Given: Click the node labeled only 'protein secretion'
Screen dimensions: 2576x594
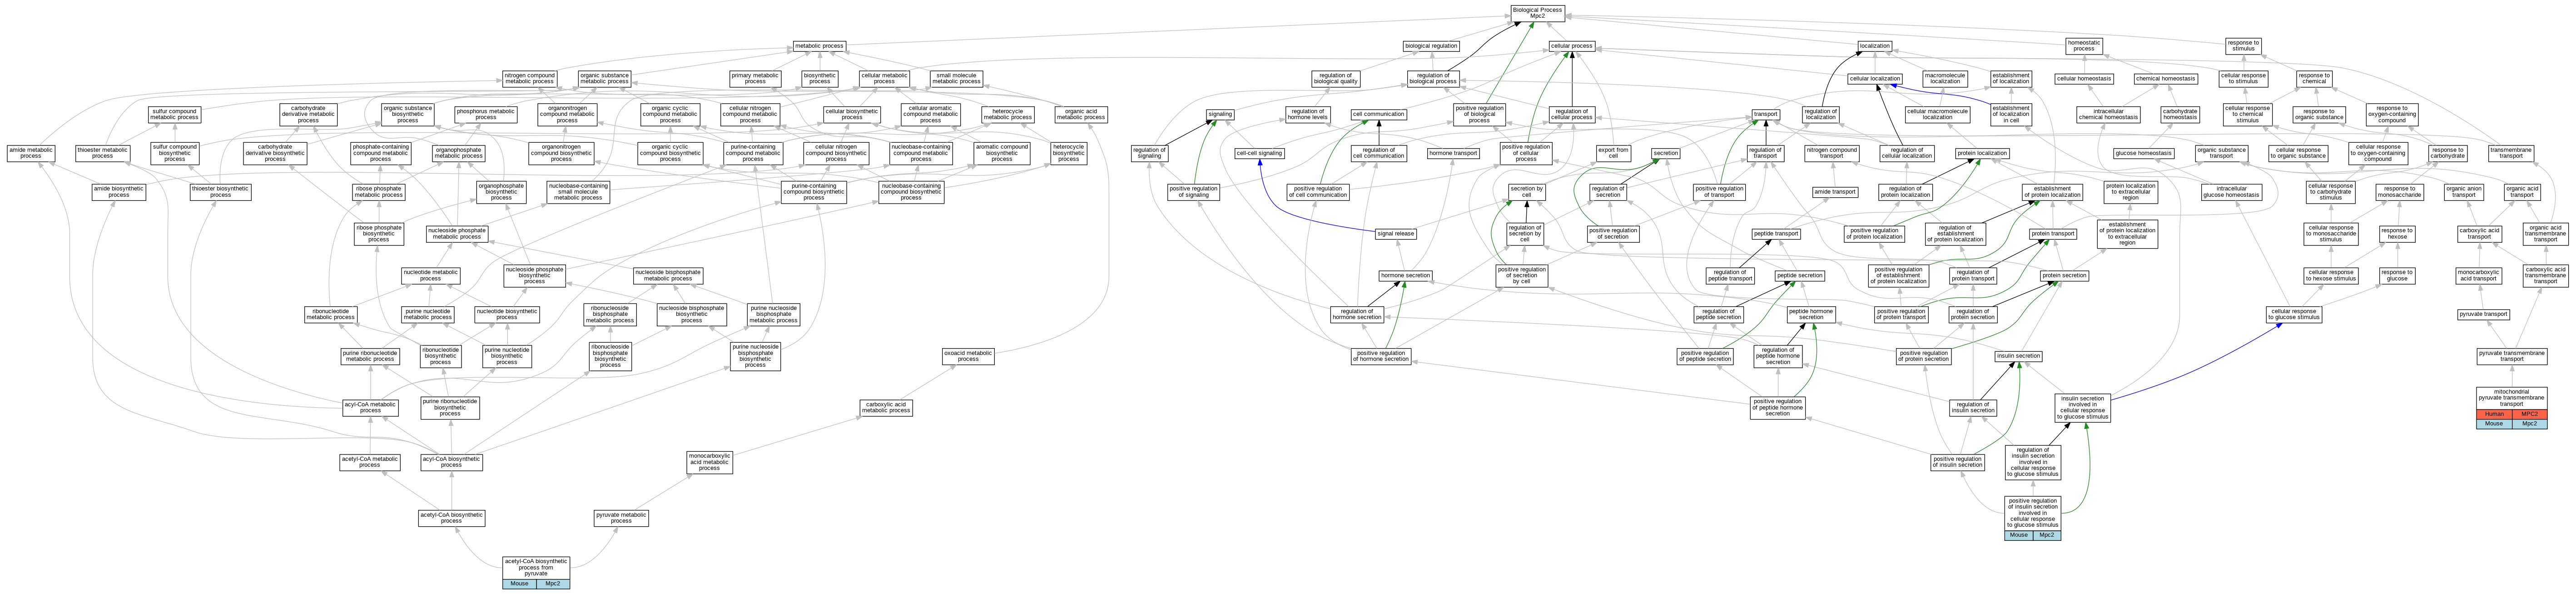Looking at the screenshot, I should click(x=2064, y=275).
